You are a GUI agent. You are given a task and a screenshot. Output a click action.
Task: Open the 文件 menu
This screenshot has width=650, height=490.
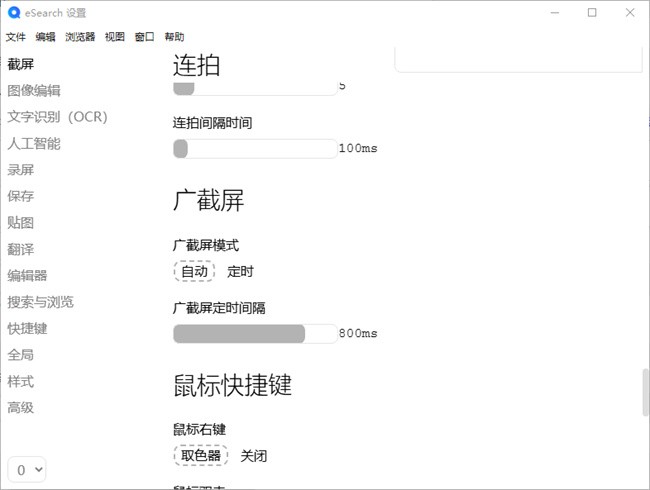(x=15, y=37)
